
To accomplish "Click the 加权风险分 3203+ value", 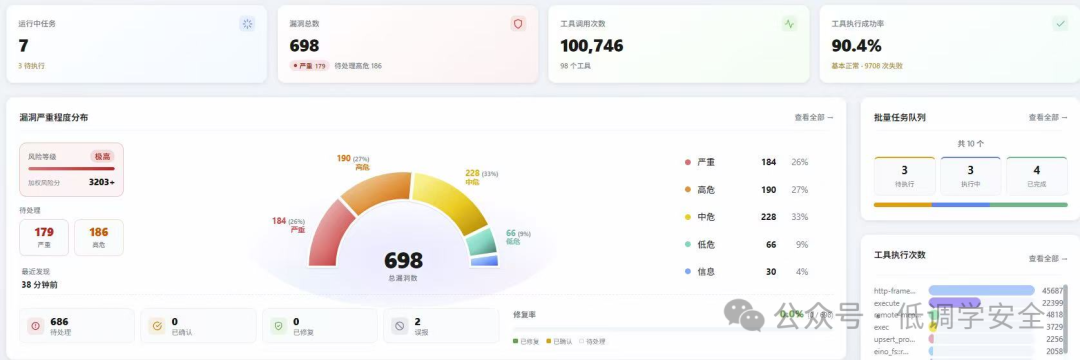I will (x=102, y=182).
